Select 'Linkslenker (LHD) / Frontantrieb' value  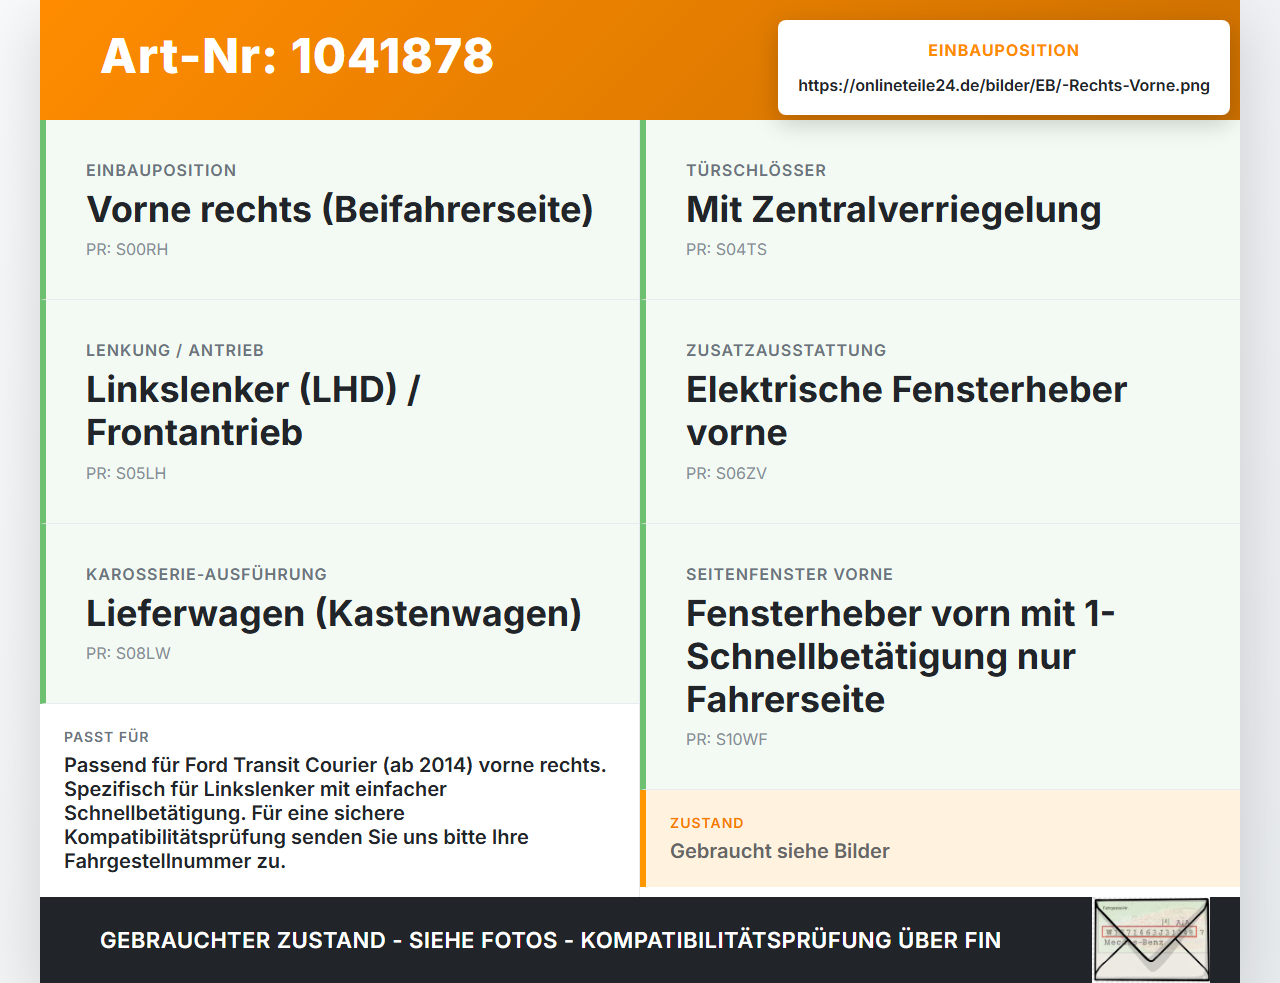click(x=254, y=411)
